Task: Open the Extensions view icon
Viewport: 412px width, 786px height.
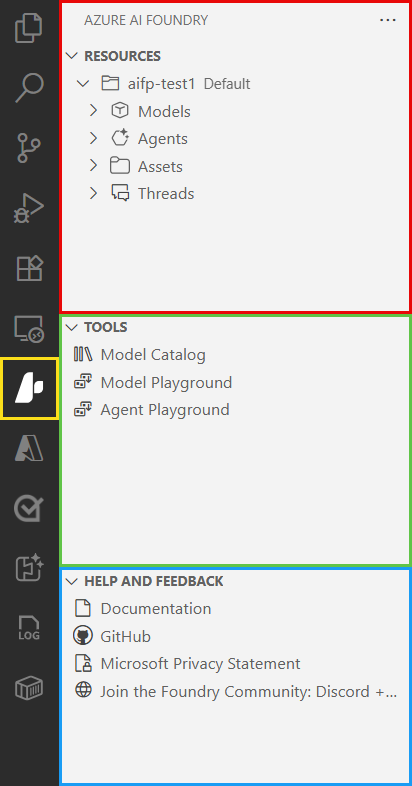Action: (29, 268)
